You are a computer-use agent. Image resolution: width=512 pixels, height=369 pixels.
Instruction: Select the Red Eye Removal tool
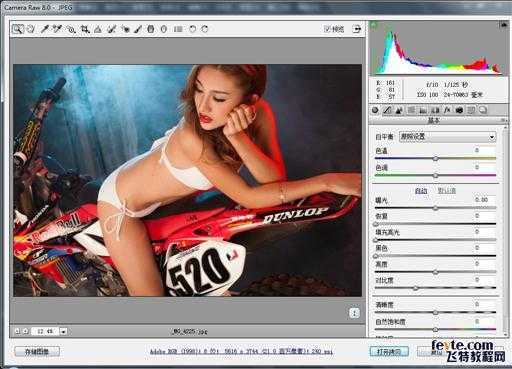point(126,29)
